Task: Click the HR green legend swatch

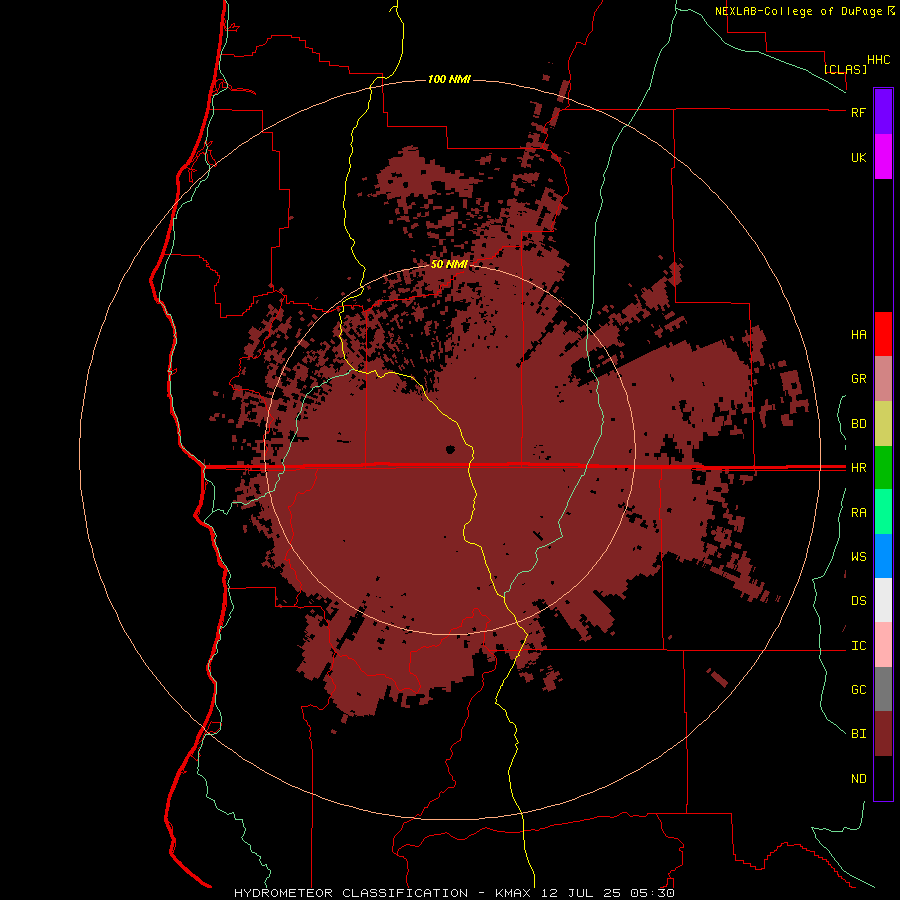Action: point(883,467)
